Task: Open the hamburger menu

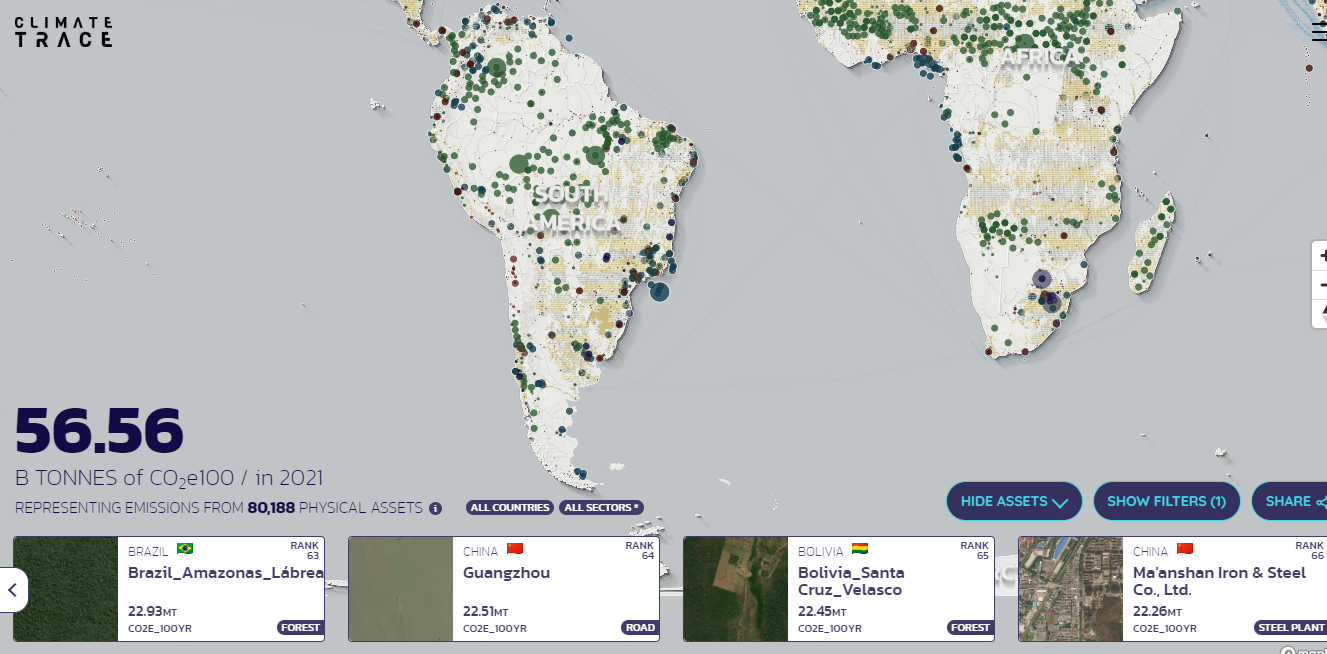Action: pos(1318,32)
